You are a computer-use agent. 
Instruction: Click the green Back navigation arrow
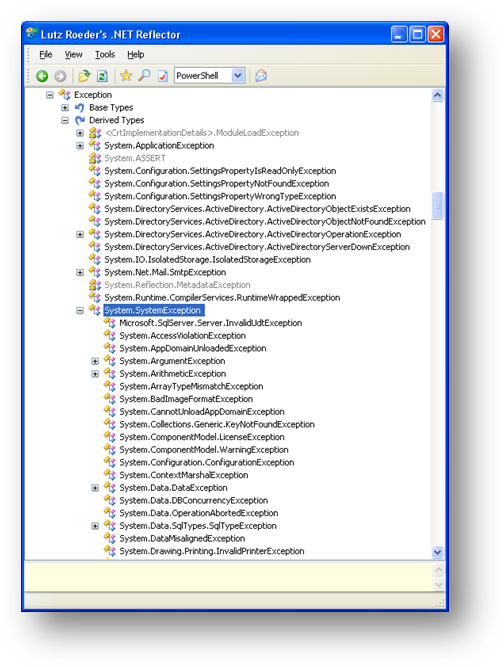pyautogui.click(x=42, y=76)
